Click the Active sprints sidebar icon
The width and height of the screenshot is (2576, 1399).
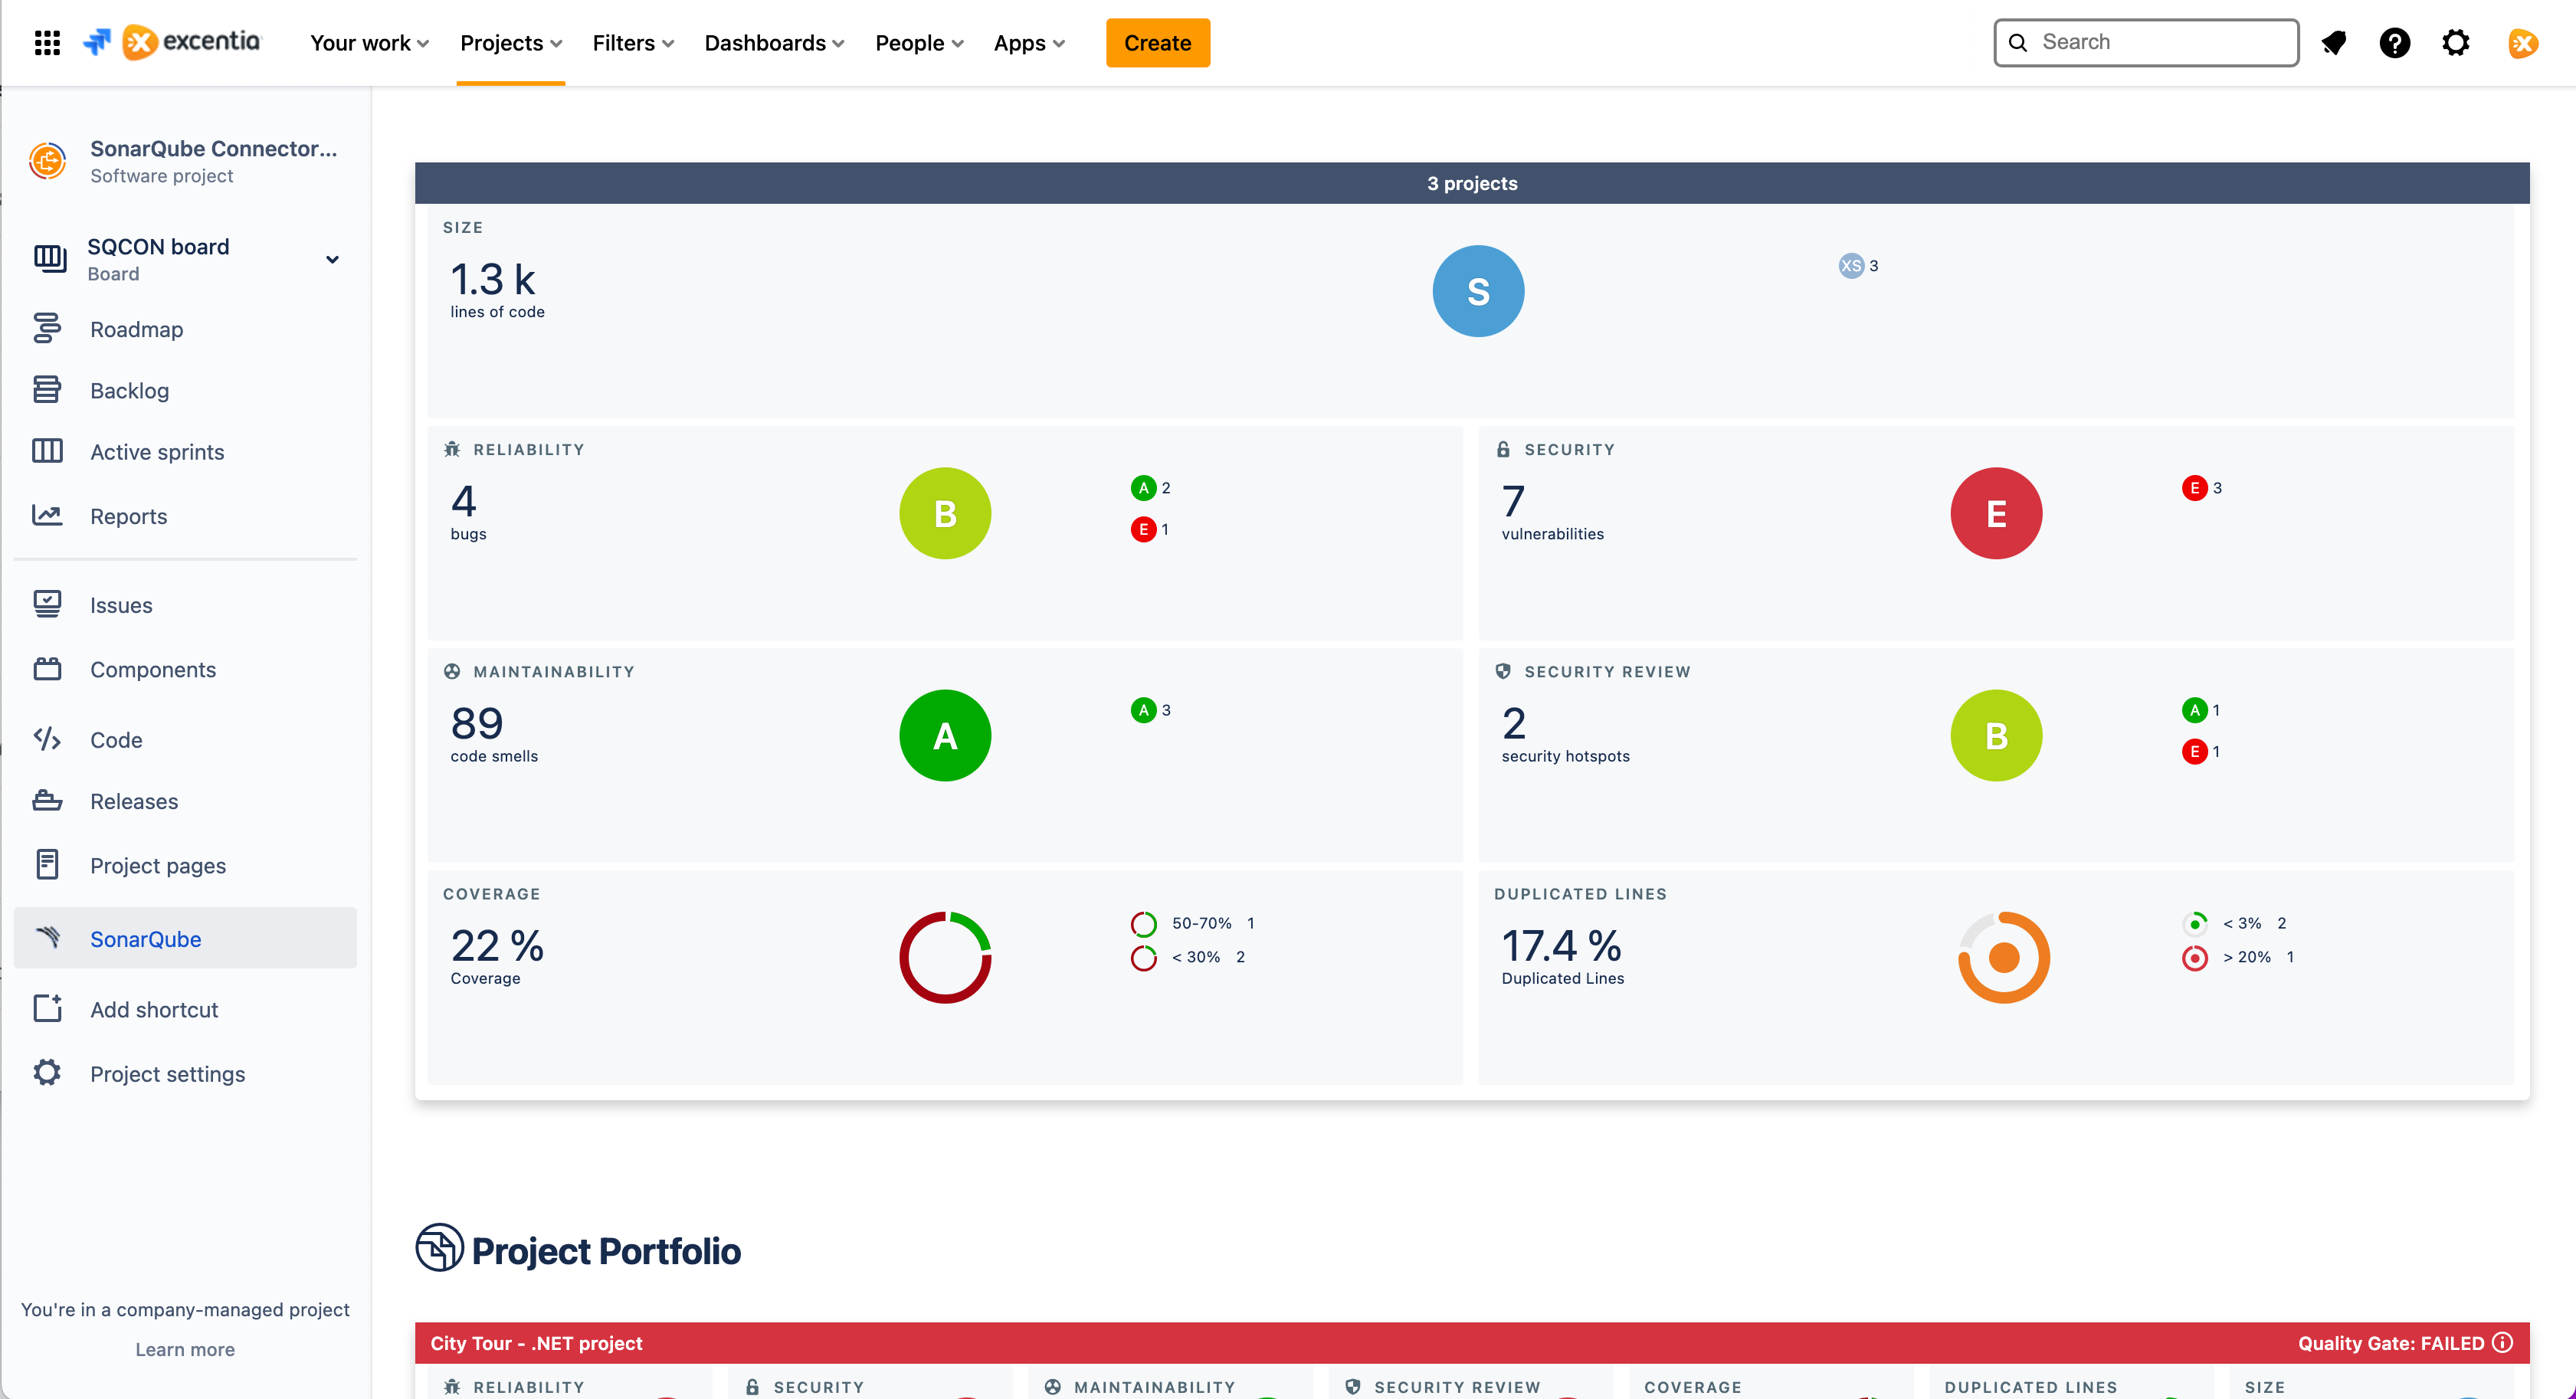click(x=47, y=451)
